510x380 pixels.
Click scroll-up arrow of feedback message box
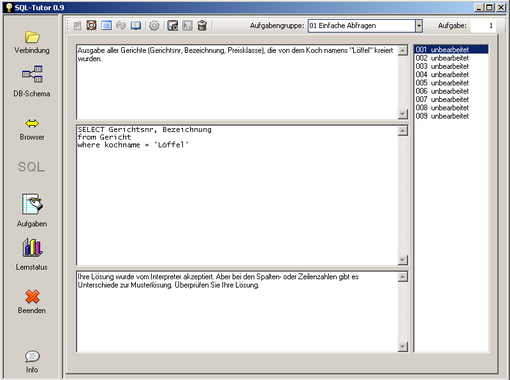pyautogui.click(x=403, y=277)
